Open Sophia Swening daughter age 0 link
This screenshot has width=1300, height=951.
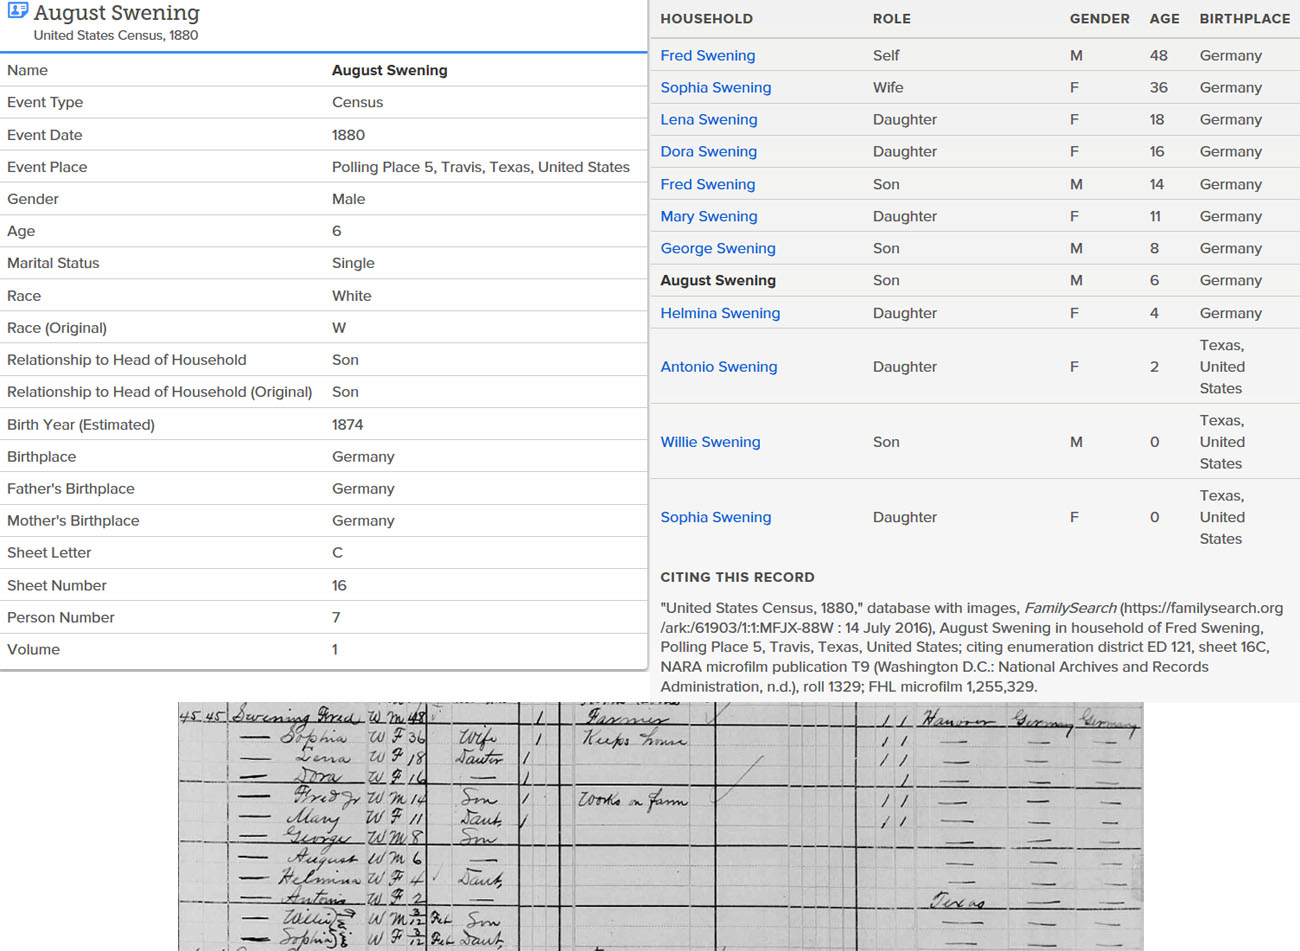click(x=716, y=517)
